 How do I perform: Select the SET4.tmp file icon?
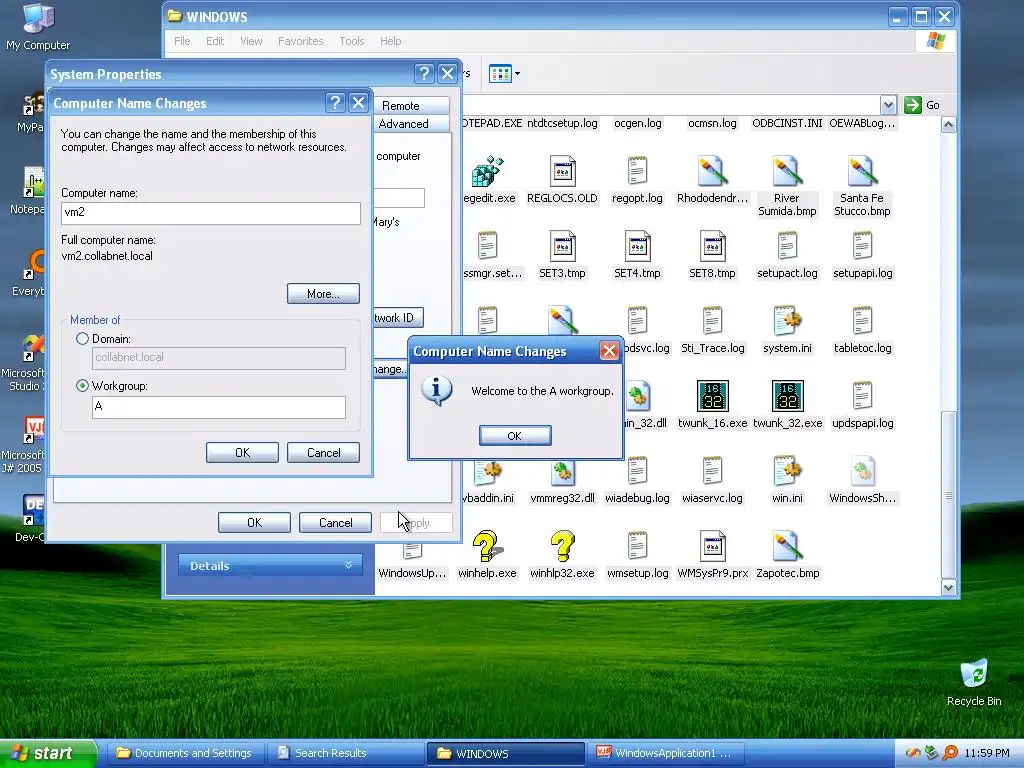(x=637, y=246)
